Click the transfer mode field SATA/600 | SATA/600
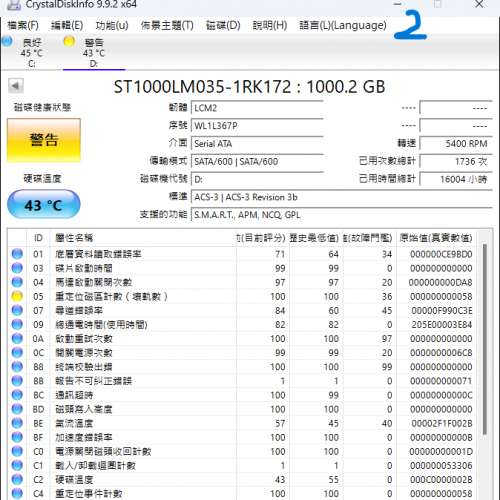This screenshot has width=500, height=500. [257, 161]
